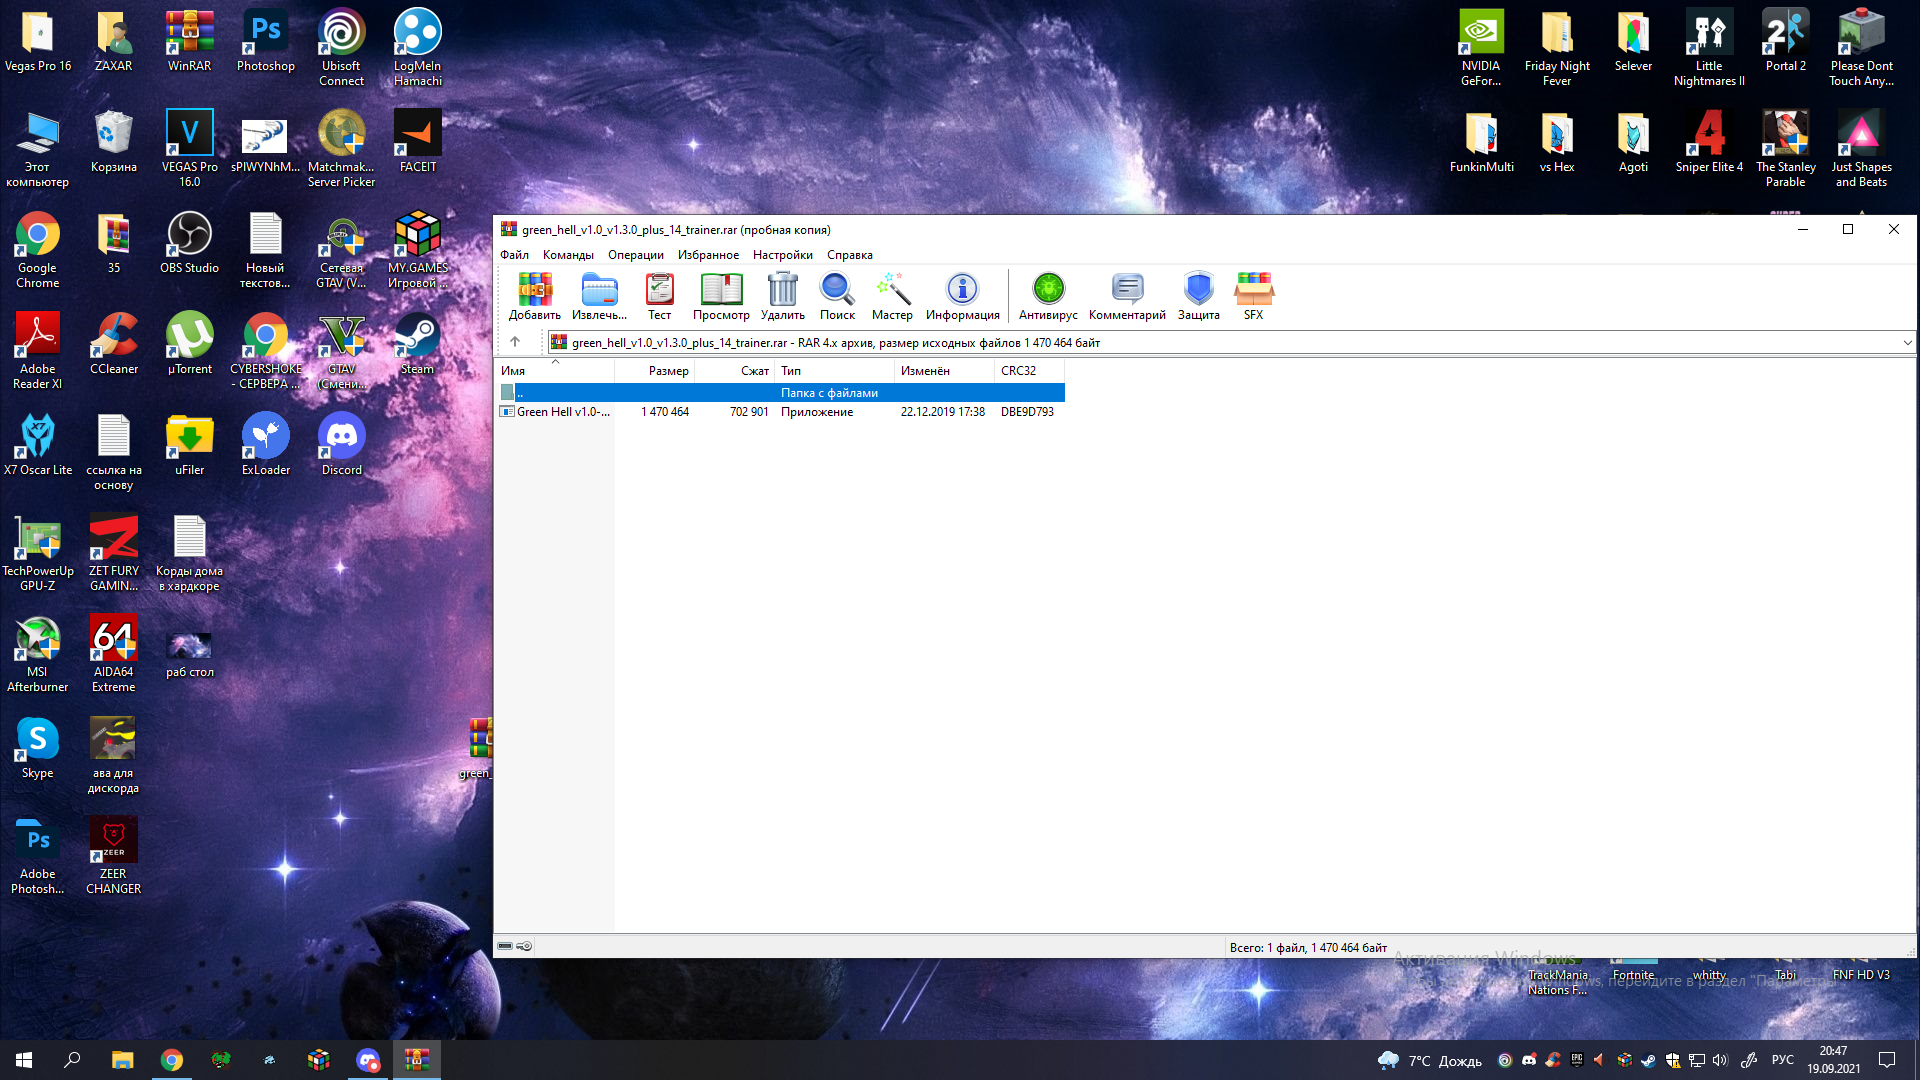Run archive Test (Тест) icon
This screenshot has width=1920, height=1080.
pos(659,291)
